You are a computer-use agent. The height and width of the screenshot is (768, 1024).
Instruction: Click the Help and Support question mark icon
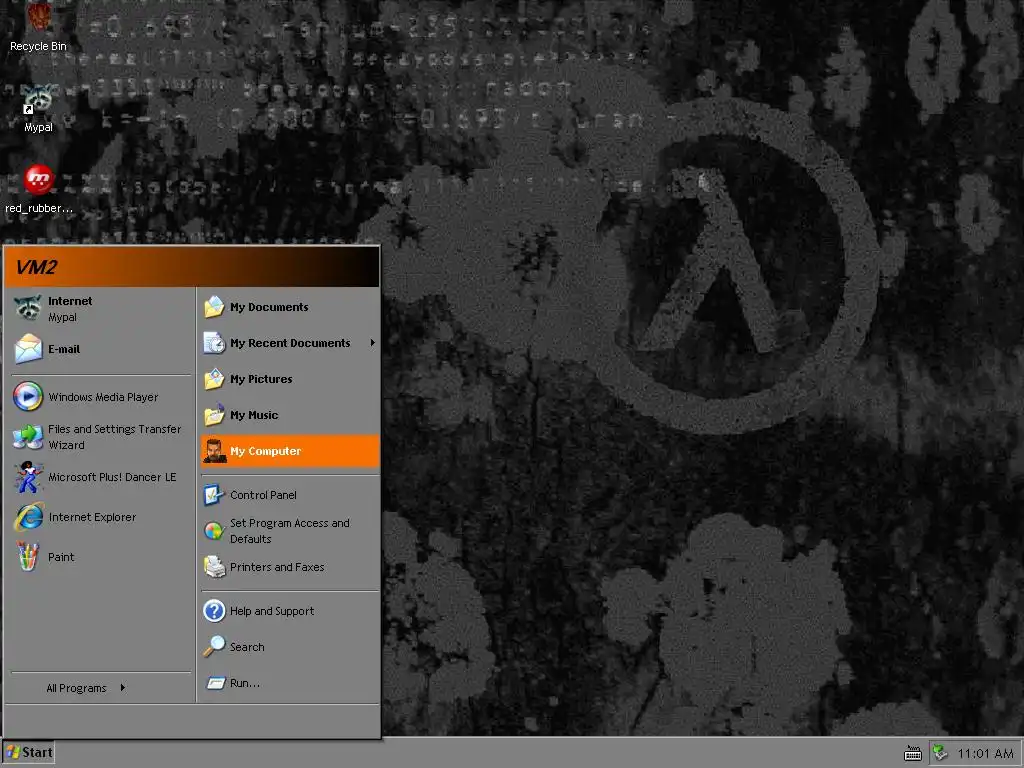(214, 611)
